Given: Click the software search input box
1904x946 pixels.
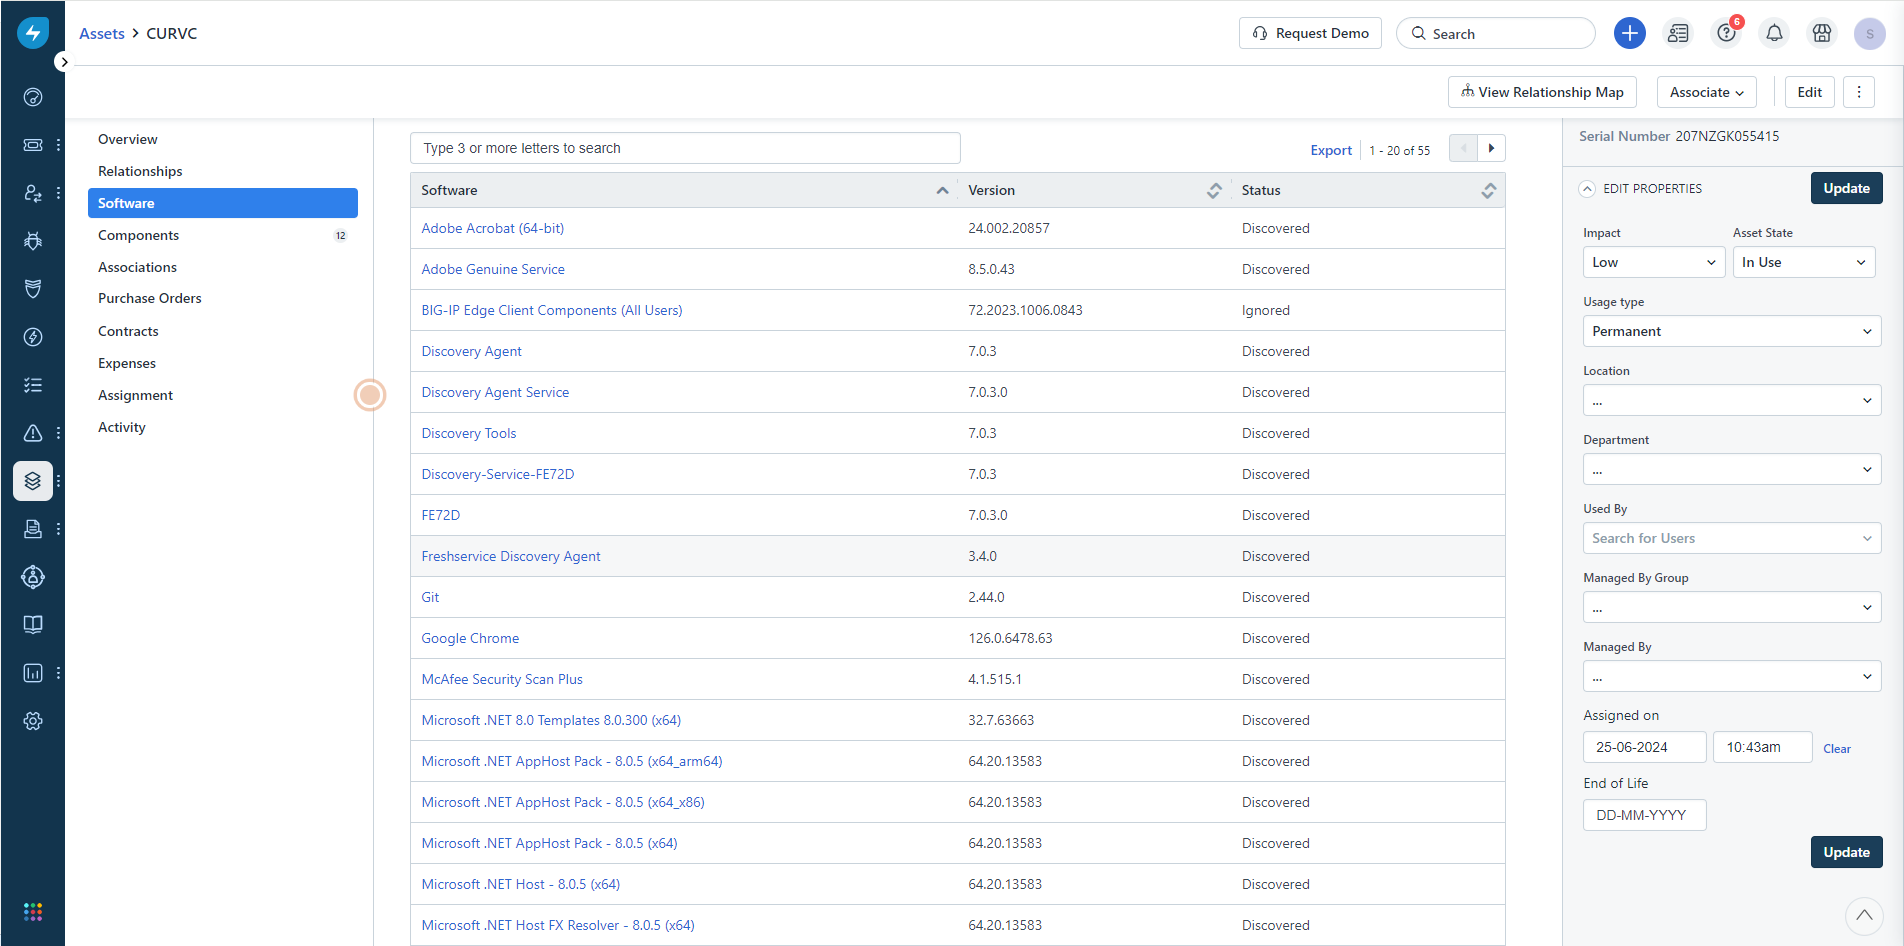Looking at the screenshot, I should [685, 148].
